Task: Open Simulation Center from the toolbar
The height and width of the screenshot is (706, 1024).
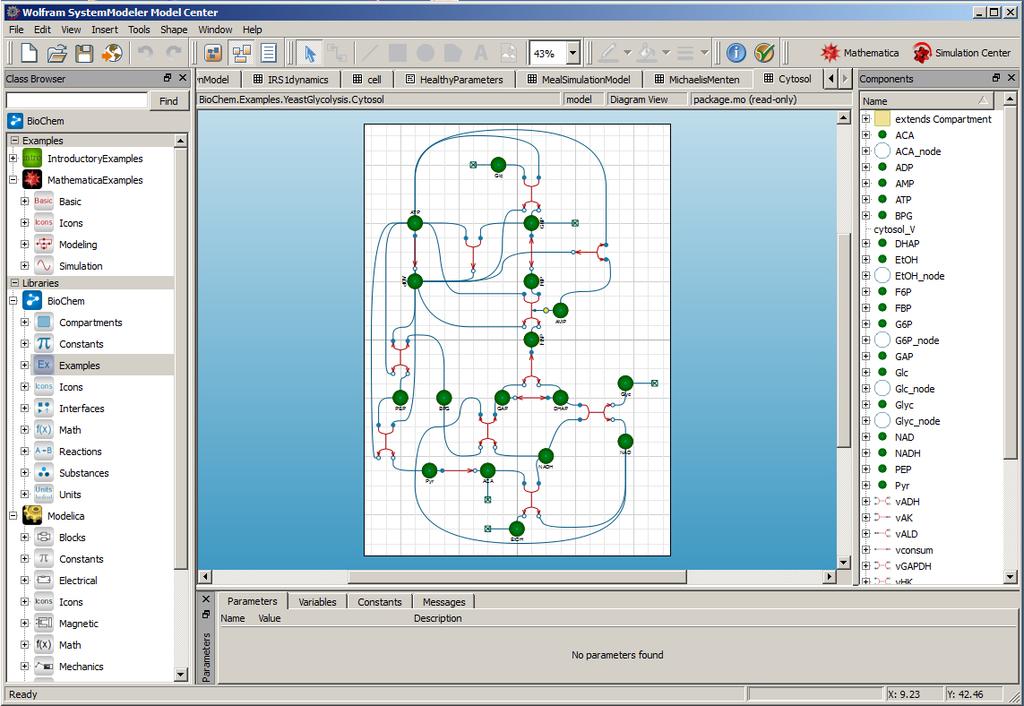Action: tap(961, 53)
